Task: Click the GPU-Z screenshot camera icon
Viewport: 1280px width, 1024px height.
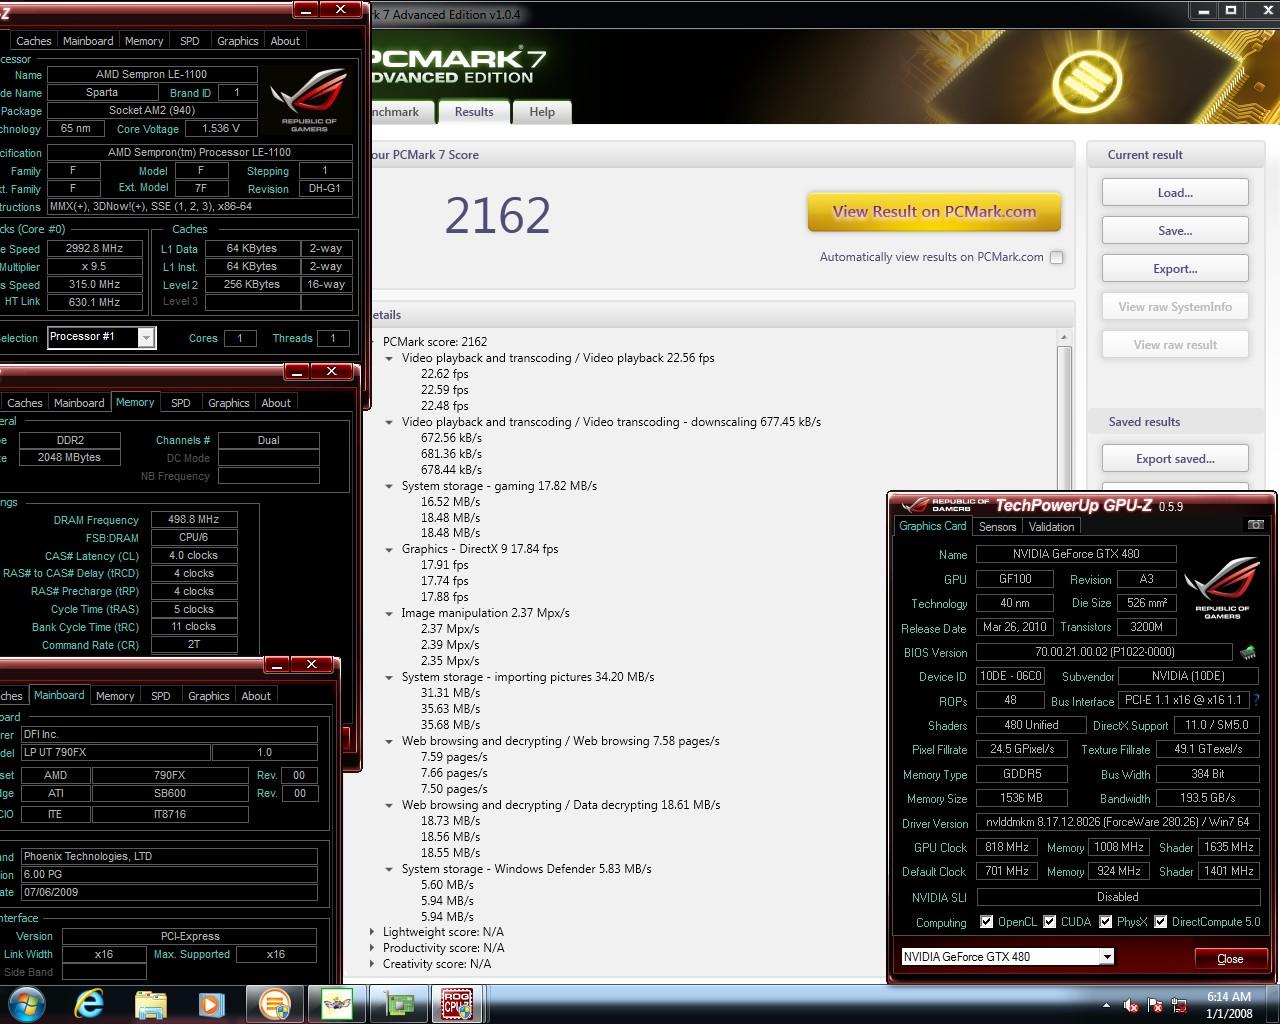Action: click(x=1256, y=525)
